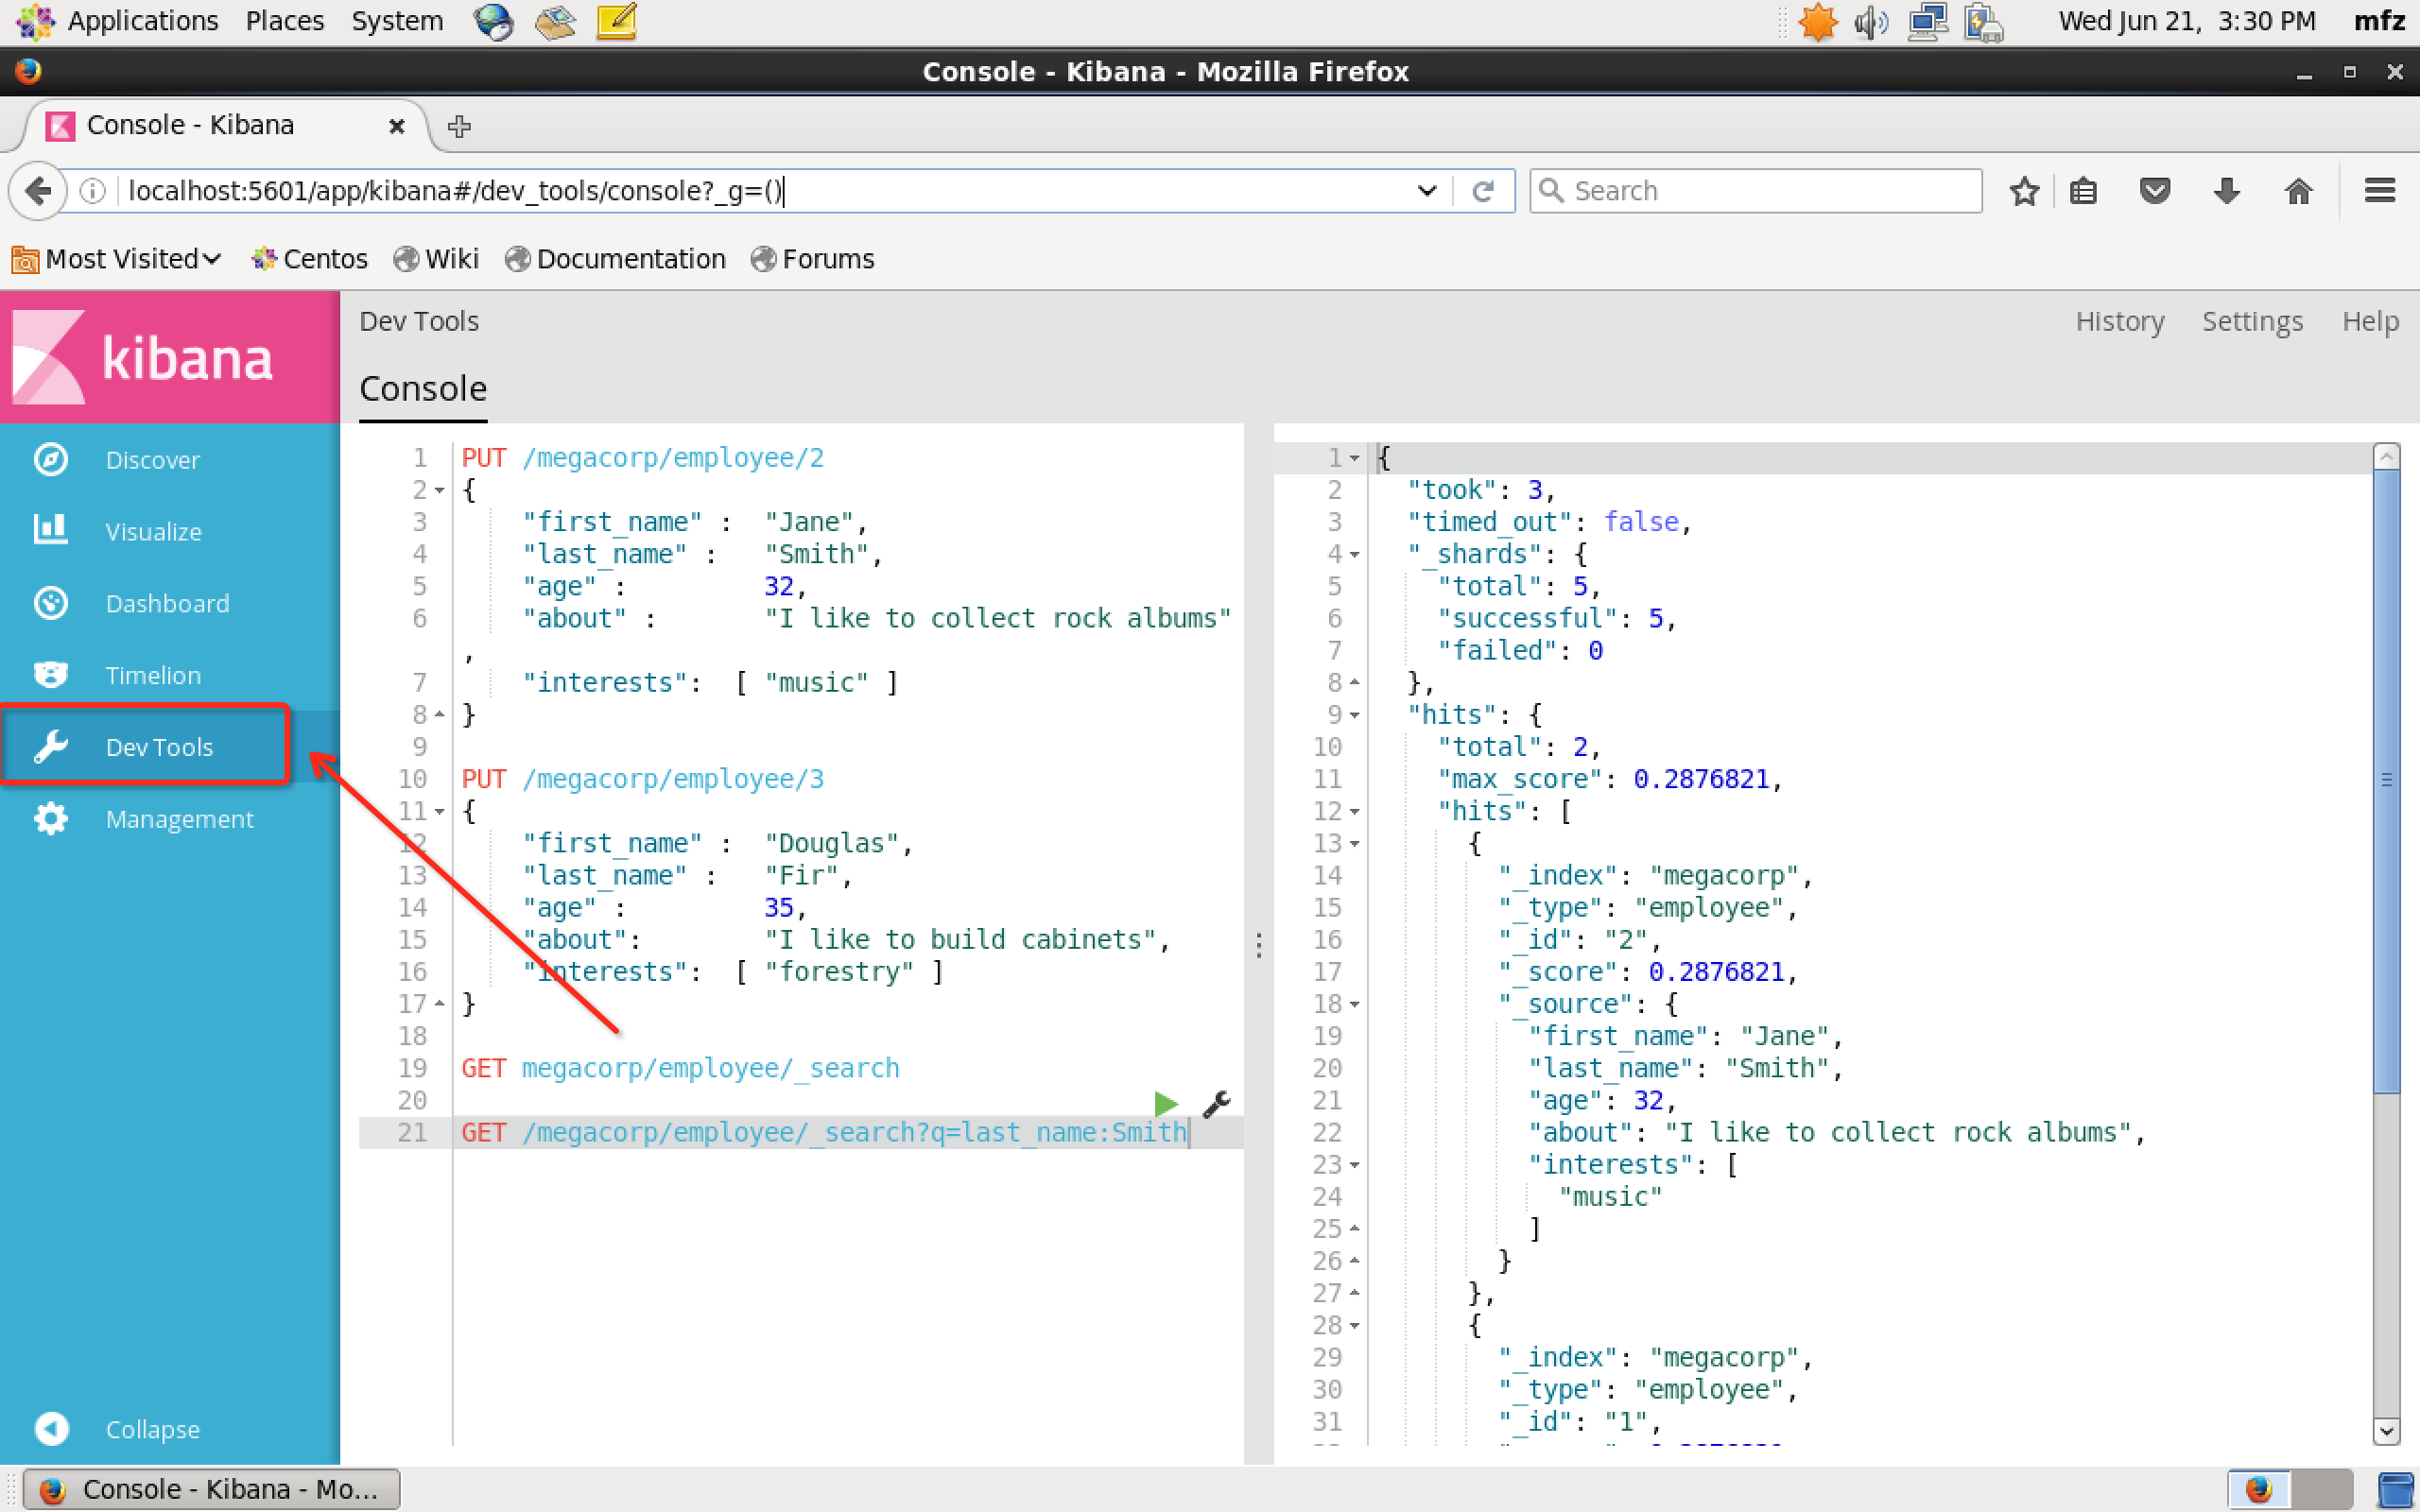Go to the Firefox home page icon
The image size is (2420, 1512).
pyautogui.click(x=2299, y=190)
